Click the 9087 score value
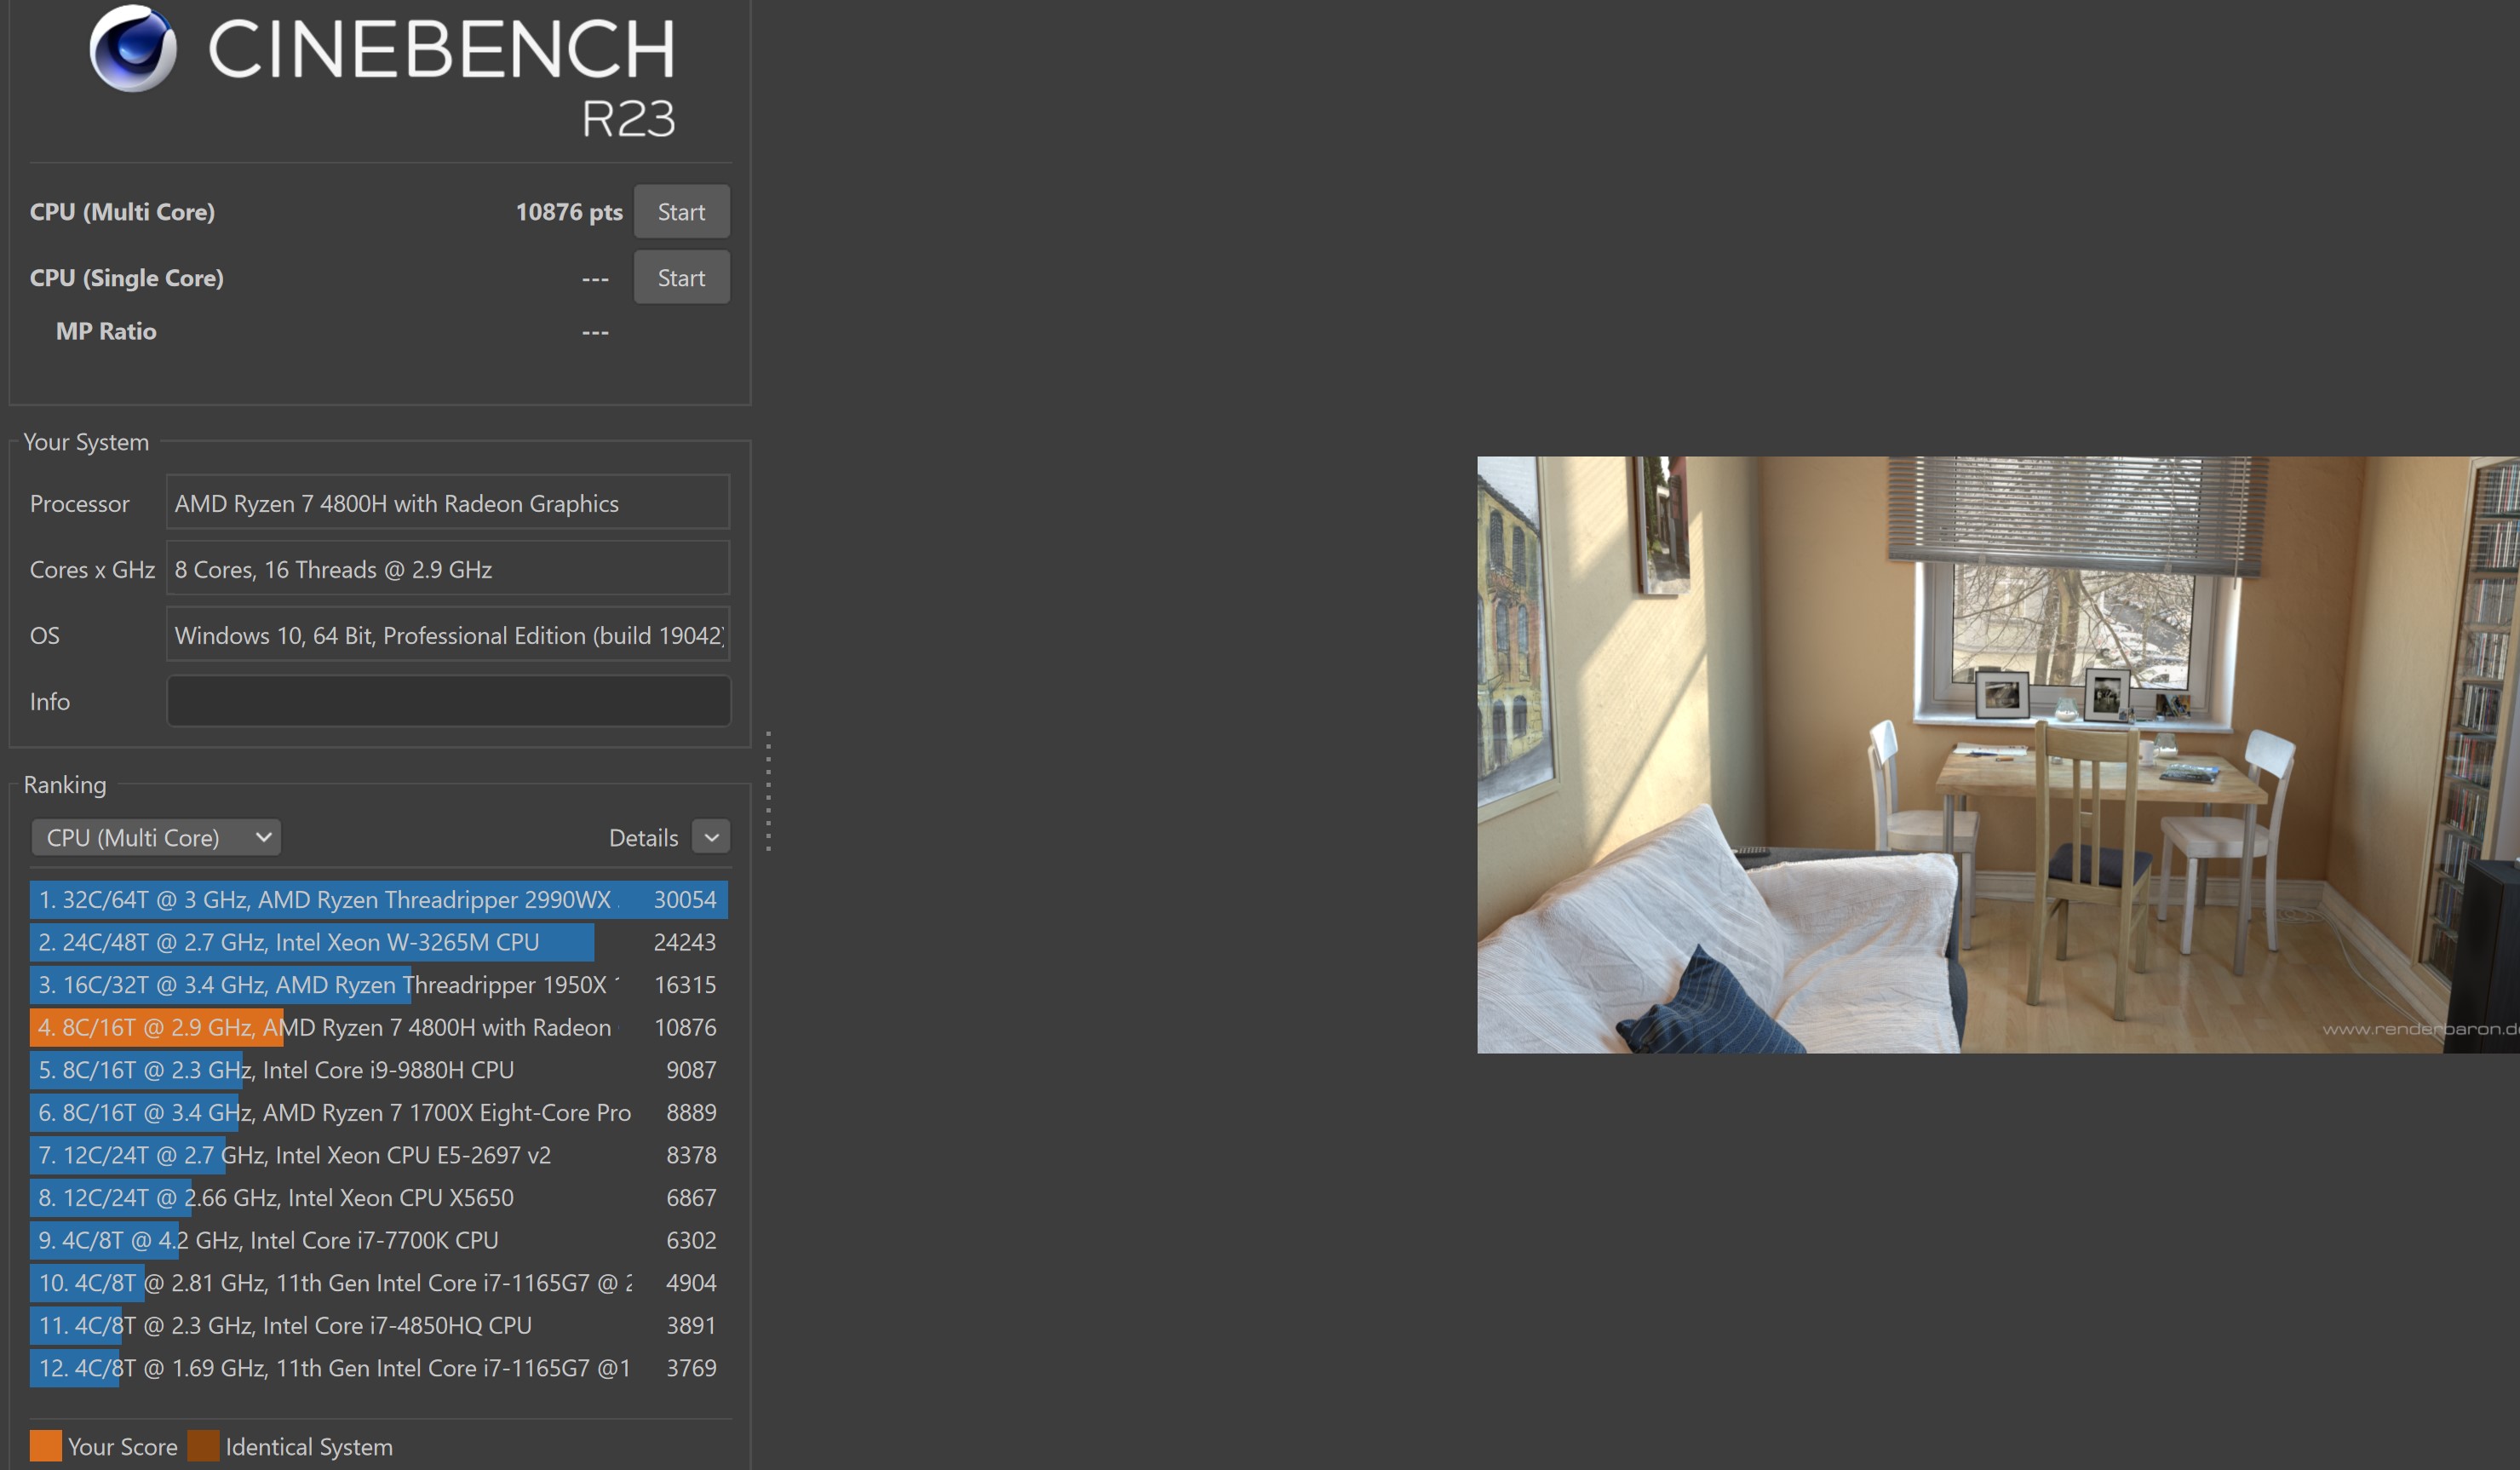This screenshot has height=1470, width=2520. [x=691, y=1070]
